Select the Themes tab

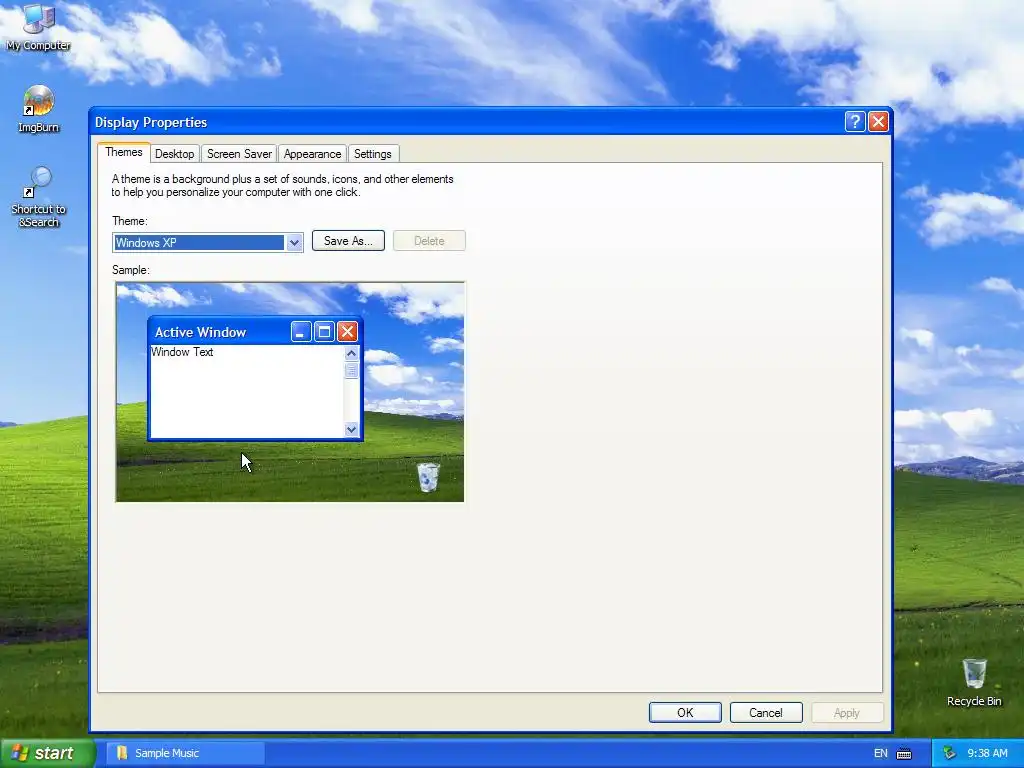pos(123,152)
